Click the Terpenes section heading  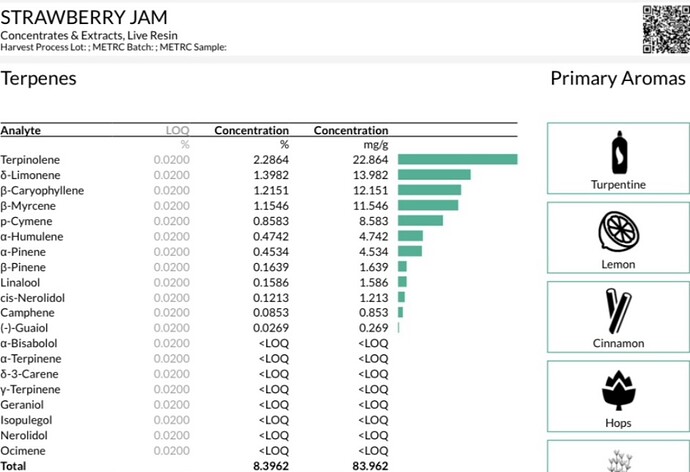pos(39,79)
